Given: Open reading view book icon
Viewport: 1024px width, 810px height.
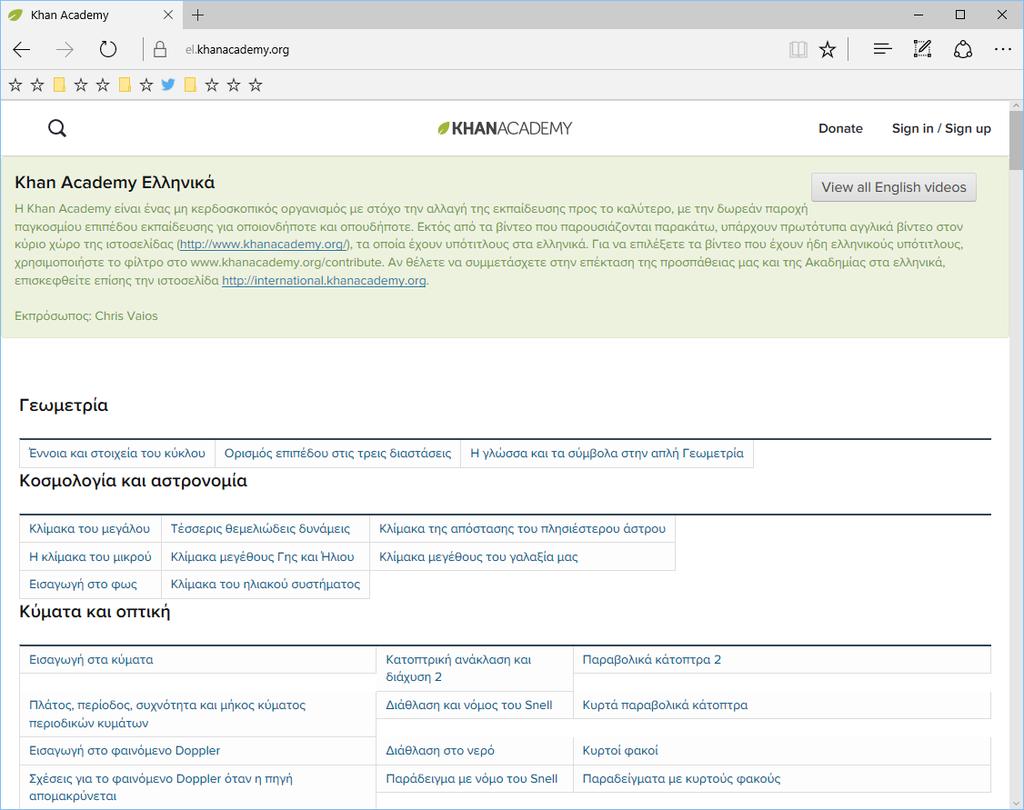Looking at the screenshot, I should [798, 50].
